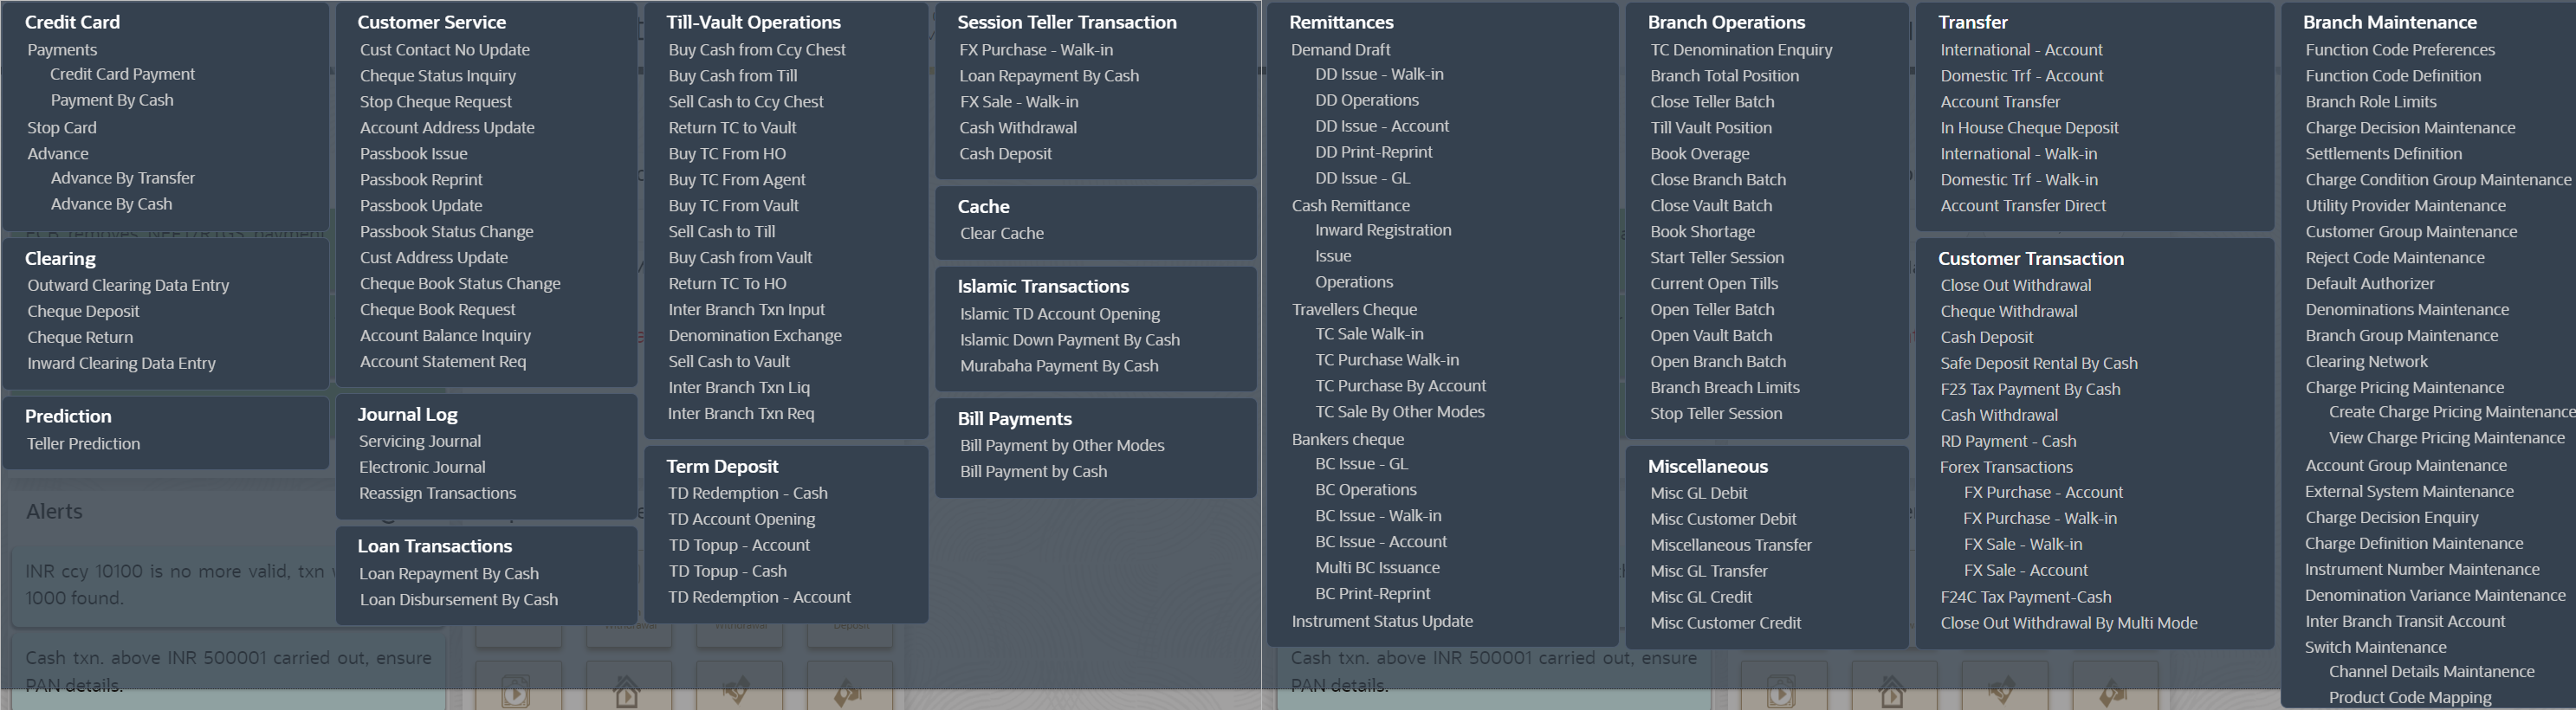Screen dimensions: 2576x710
Task: Open Misc Customer Credit
Action: click(x=1725, y=623)
